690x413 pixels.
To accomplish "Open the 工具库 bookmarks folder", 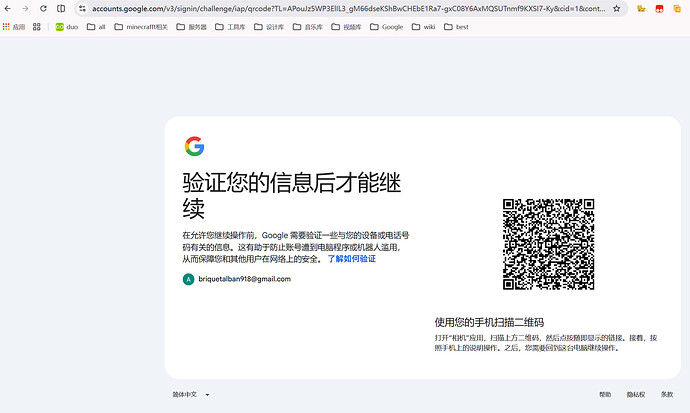I will [230, 27].
